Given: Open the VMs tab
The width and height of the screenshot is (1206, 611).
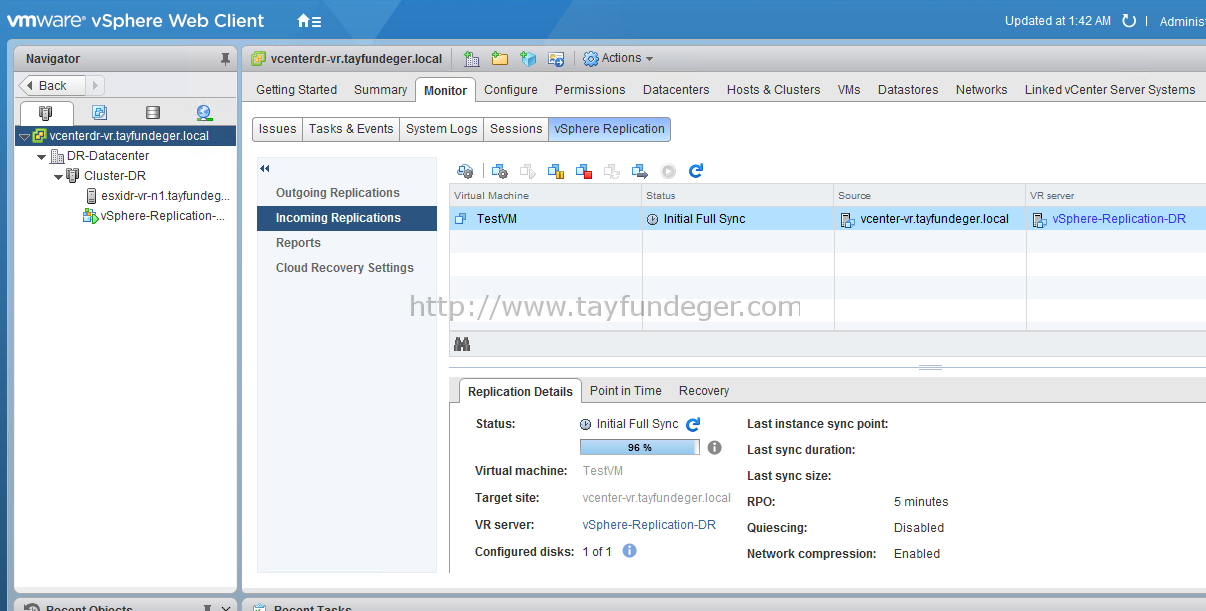Looking at the screenshot, I should 849,89.
